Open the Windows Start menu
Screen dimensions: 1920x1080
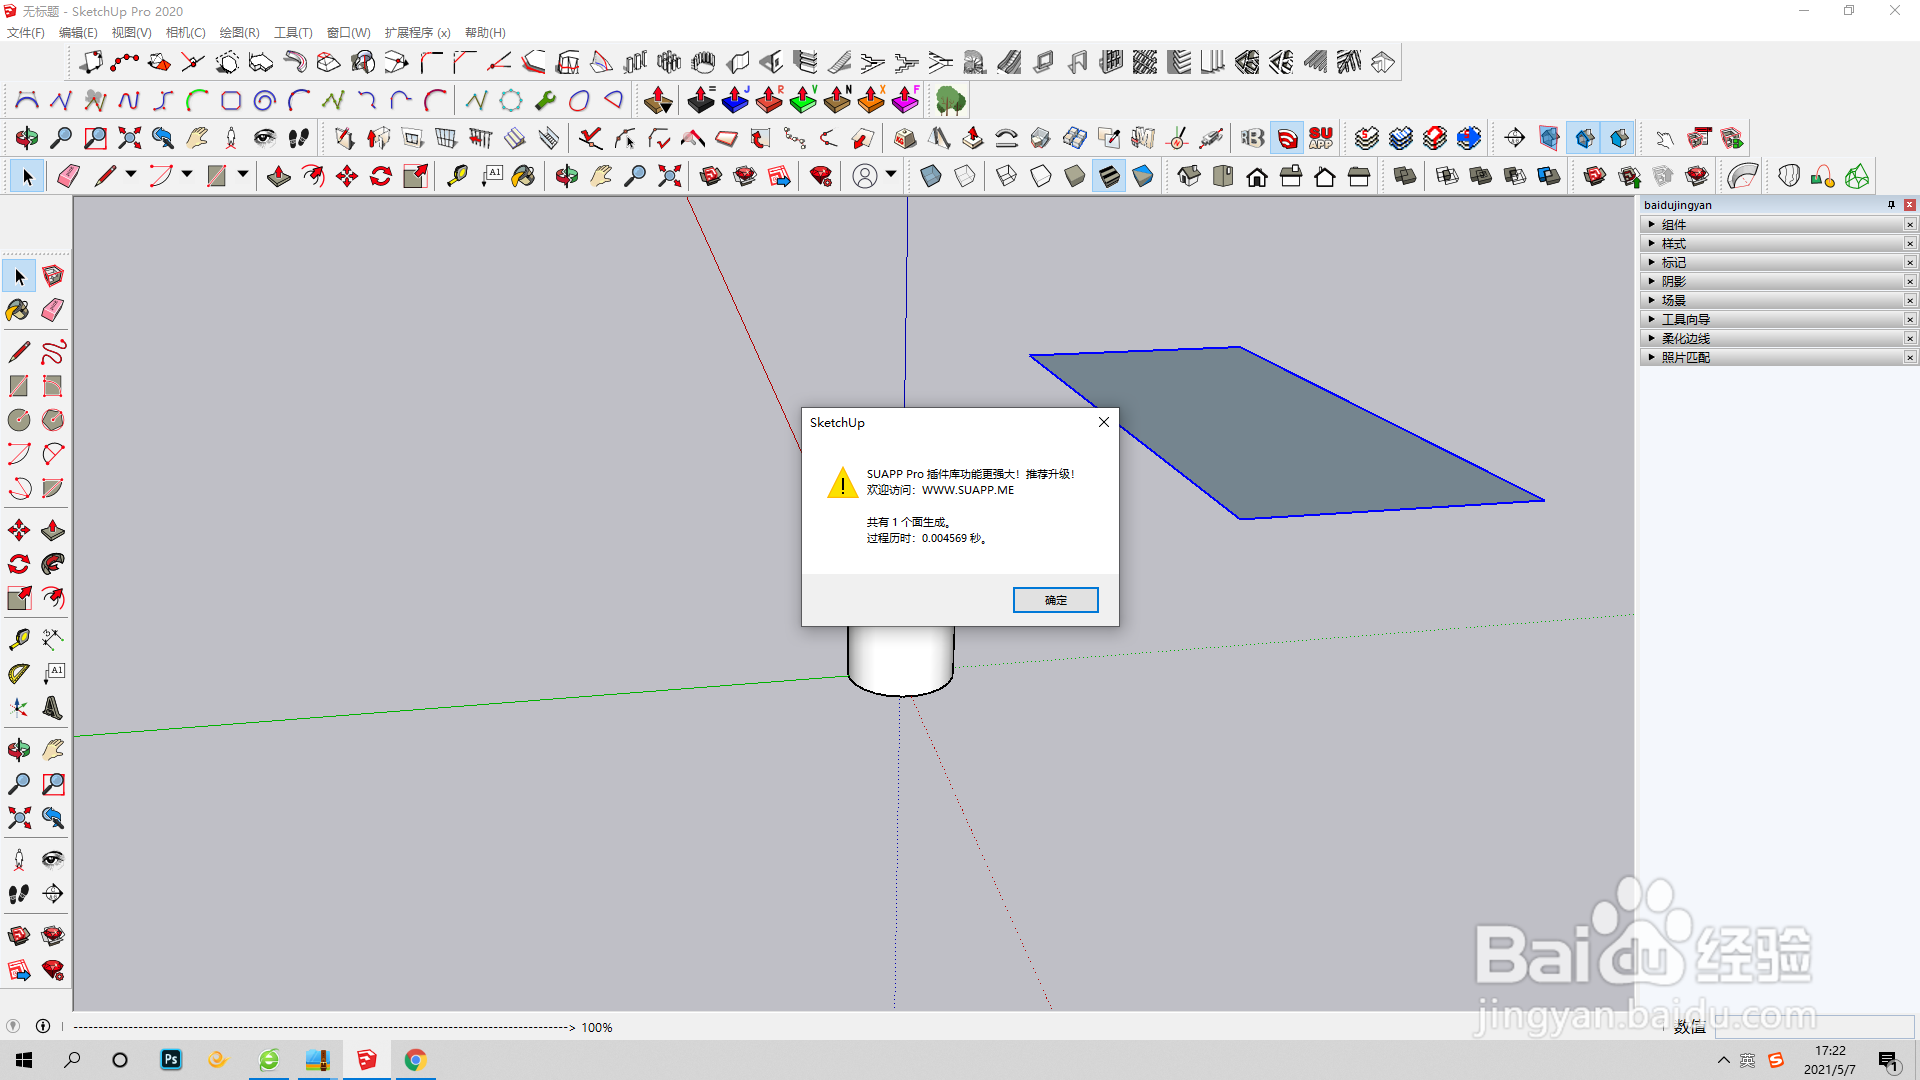coord(24,1060)
